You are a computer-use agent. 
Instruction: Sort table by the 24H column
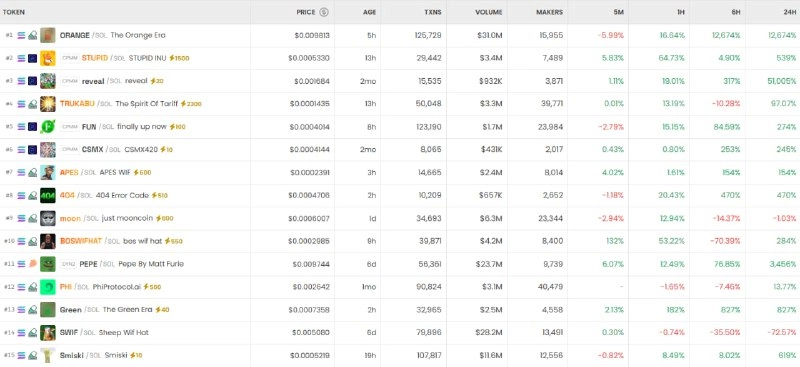tap(790, 12)
